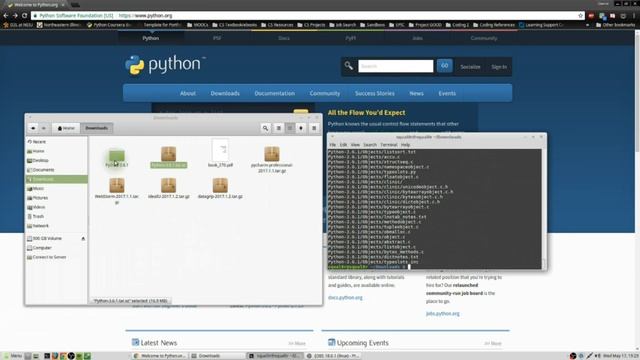Click the Socialize link

[x=470, y=67]
